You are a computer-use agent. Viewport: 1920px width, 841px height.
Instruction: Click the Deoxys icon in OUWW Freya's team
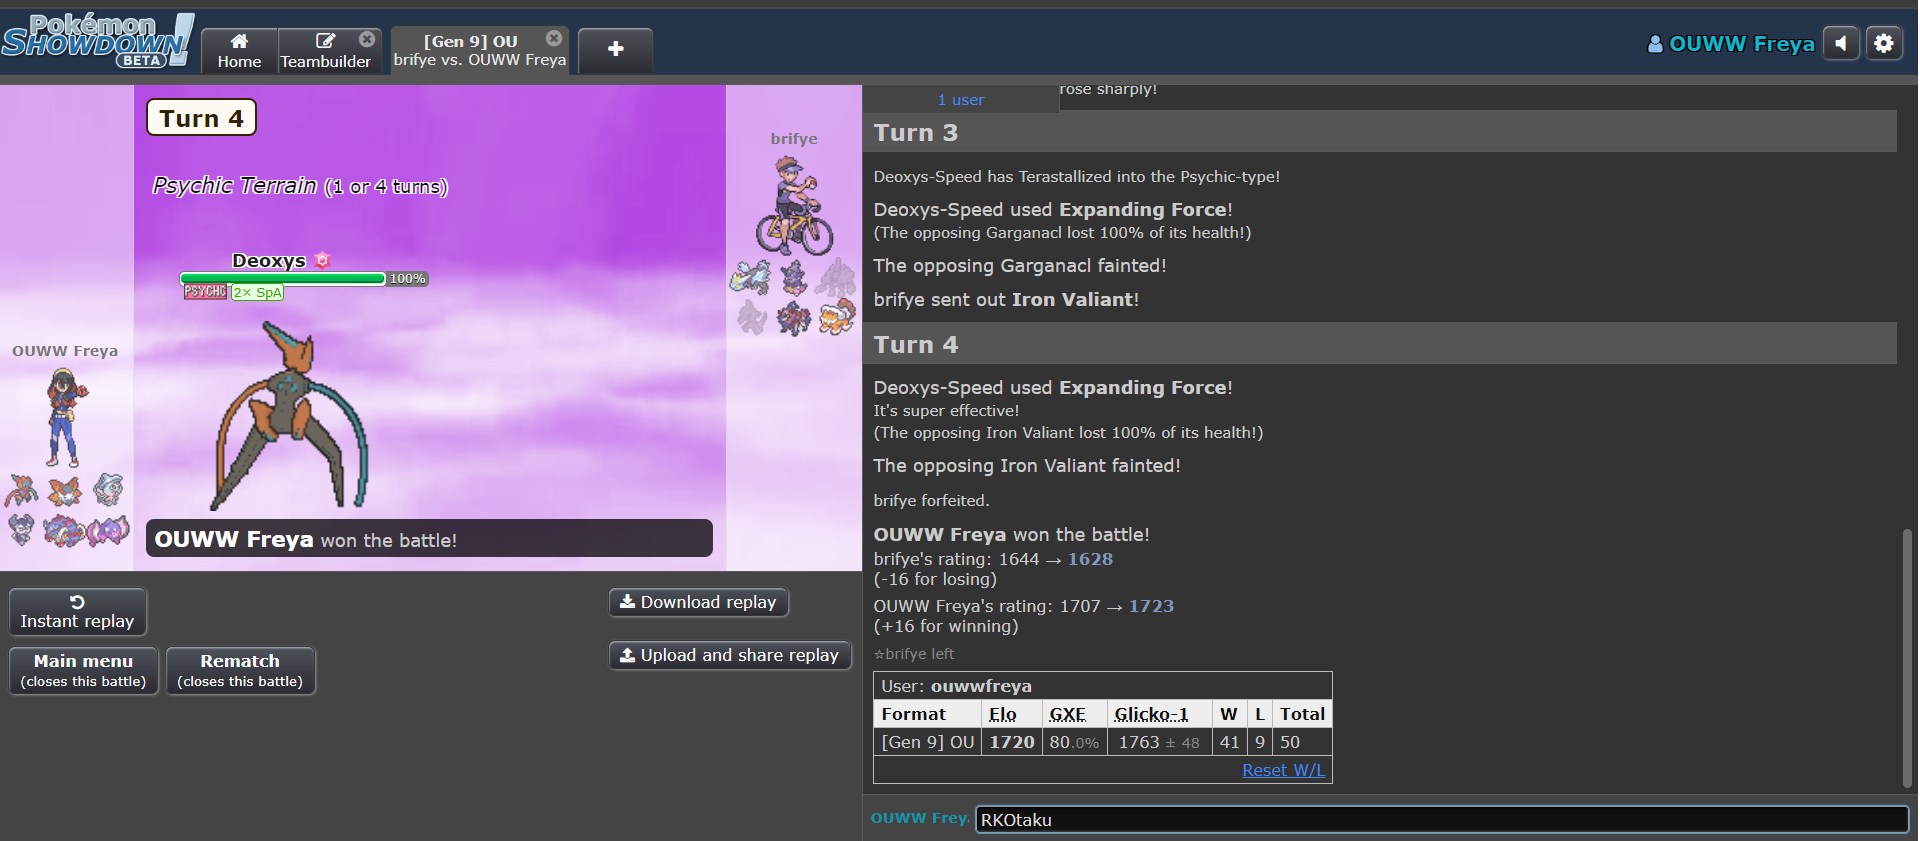click(22, 490)
